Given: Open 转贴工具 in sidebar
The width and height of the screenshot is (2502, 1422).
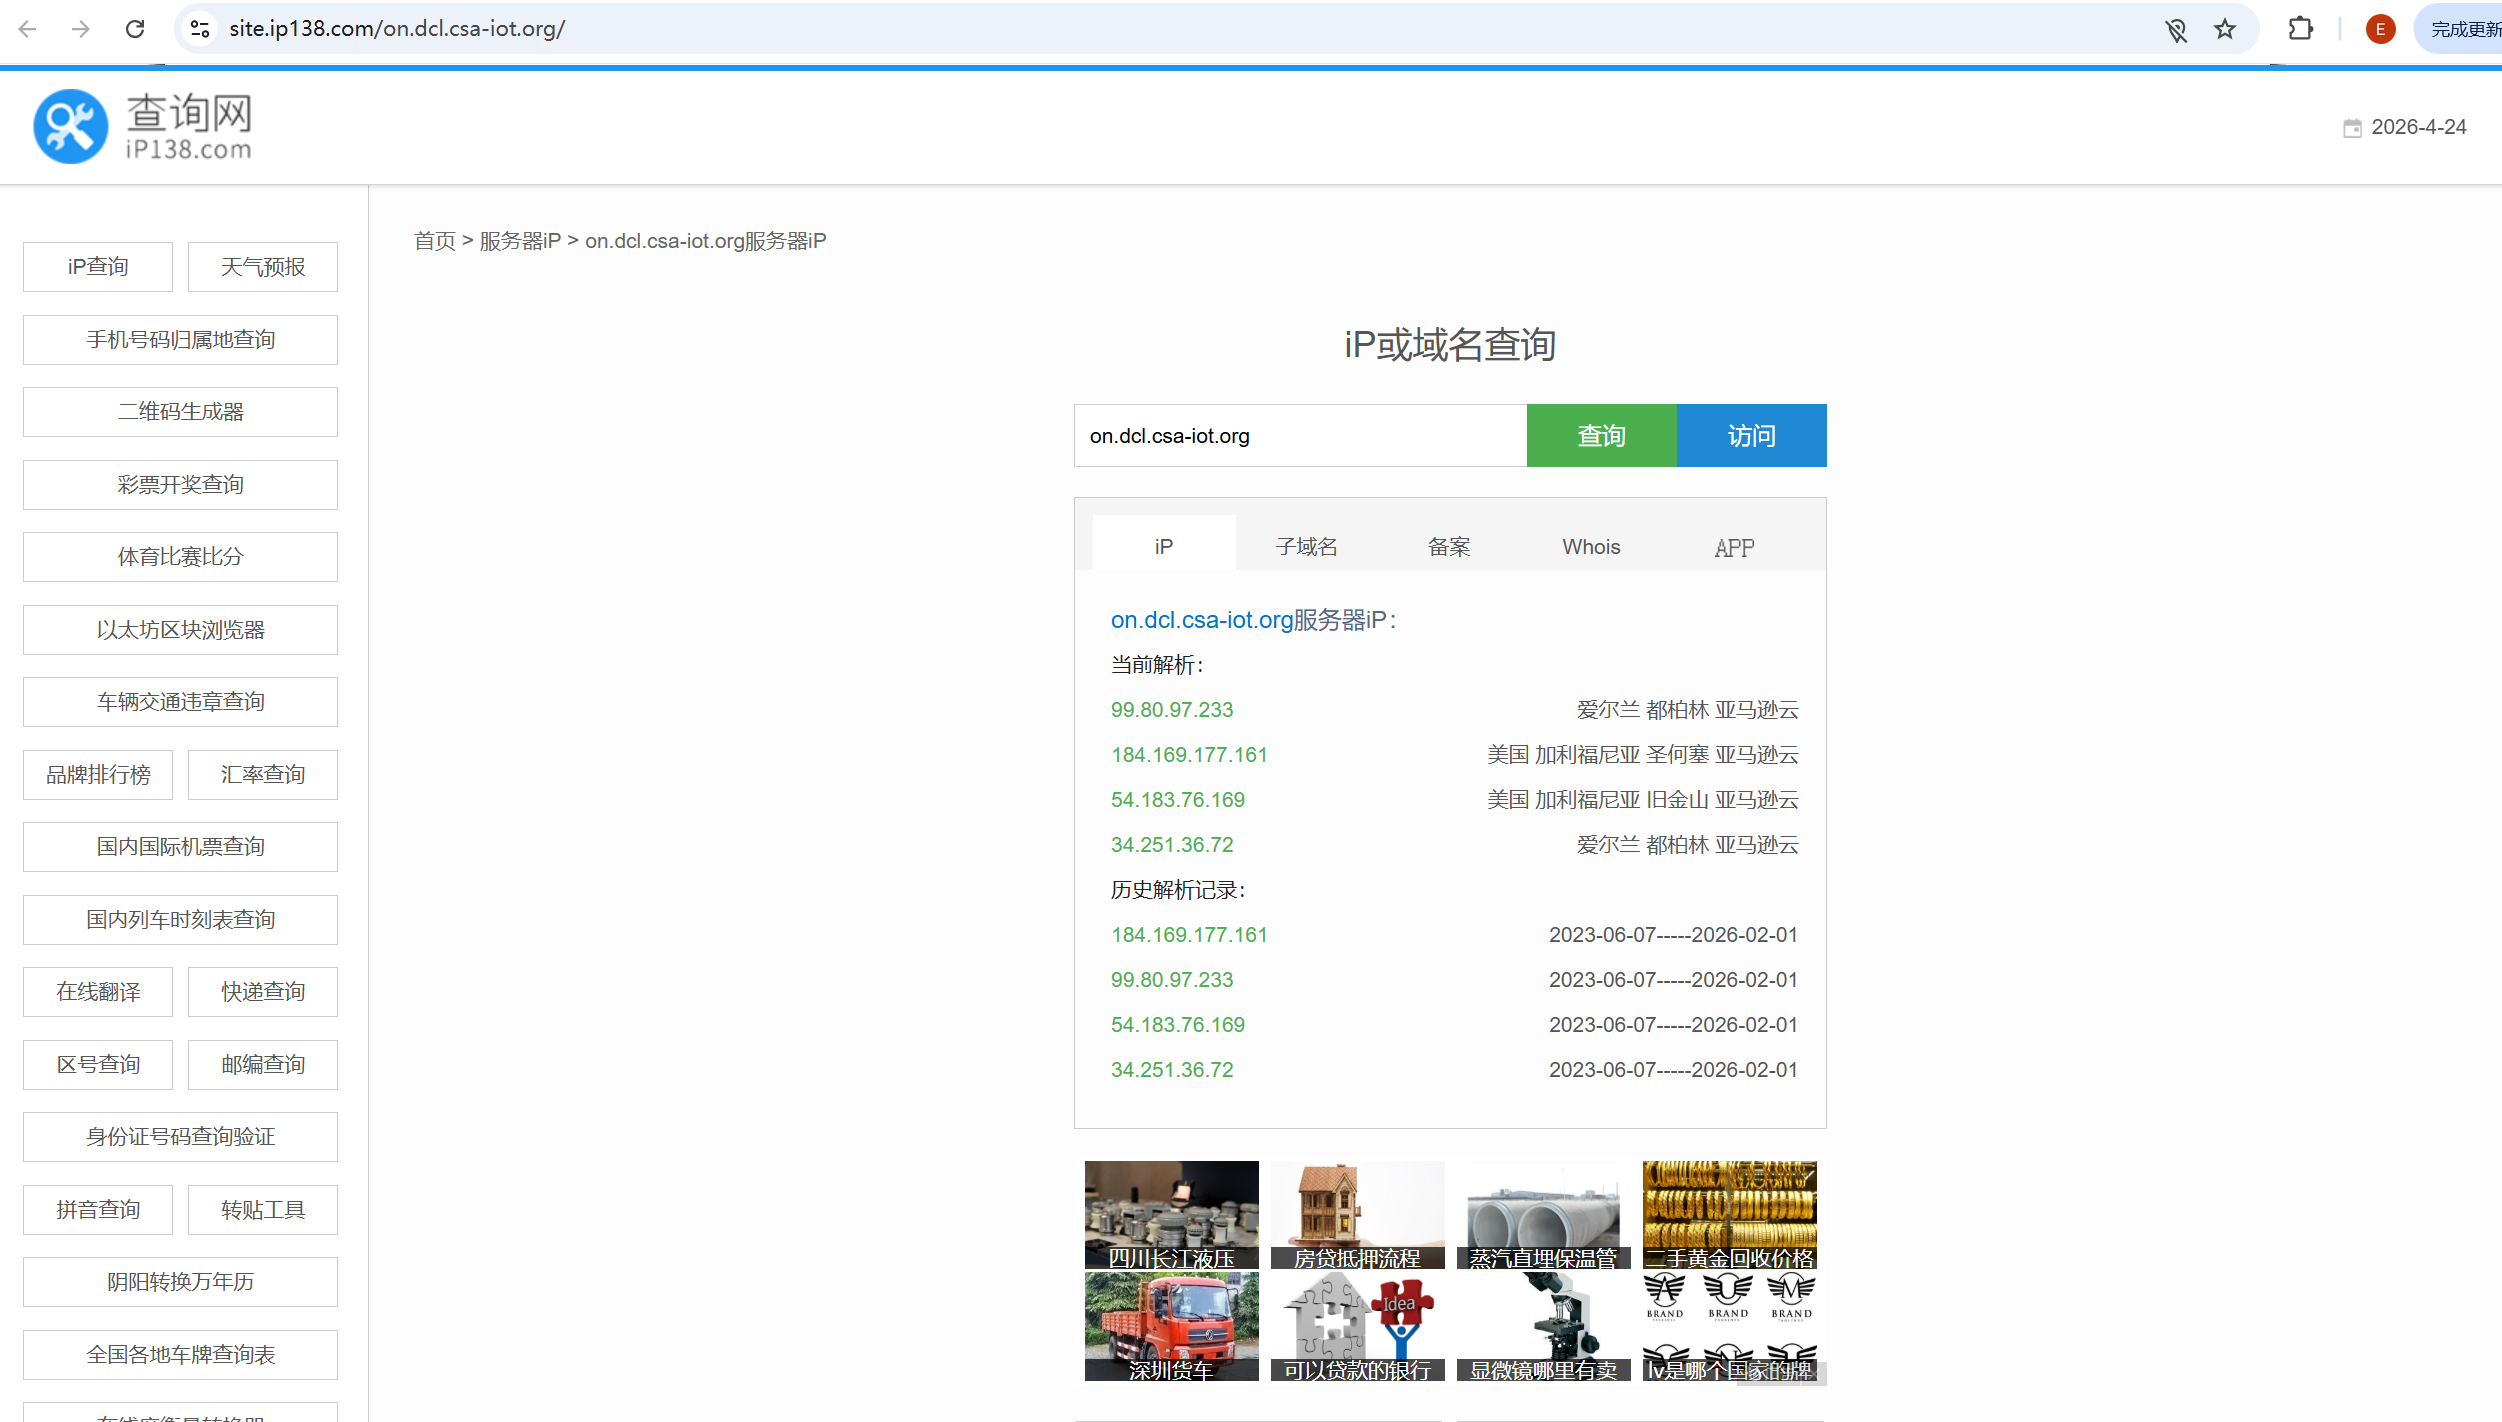Looking at the screenshot, I should tap(263, 1210).
